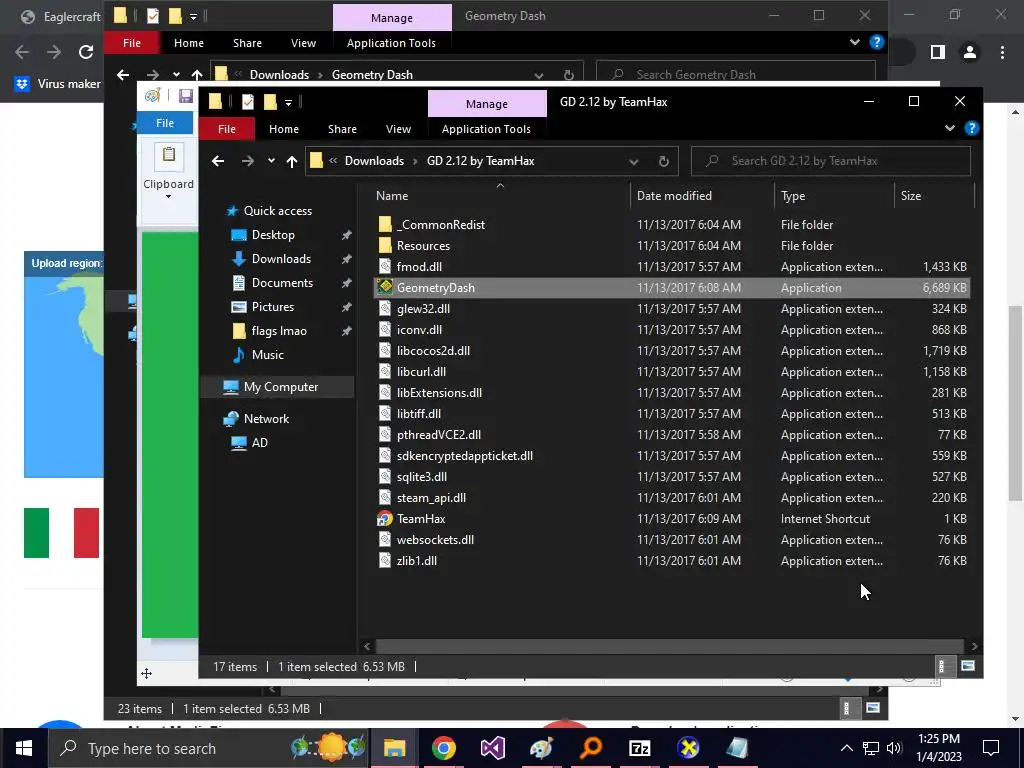Open Virus maker bookmark in Chrome

click(59, 84)
